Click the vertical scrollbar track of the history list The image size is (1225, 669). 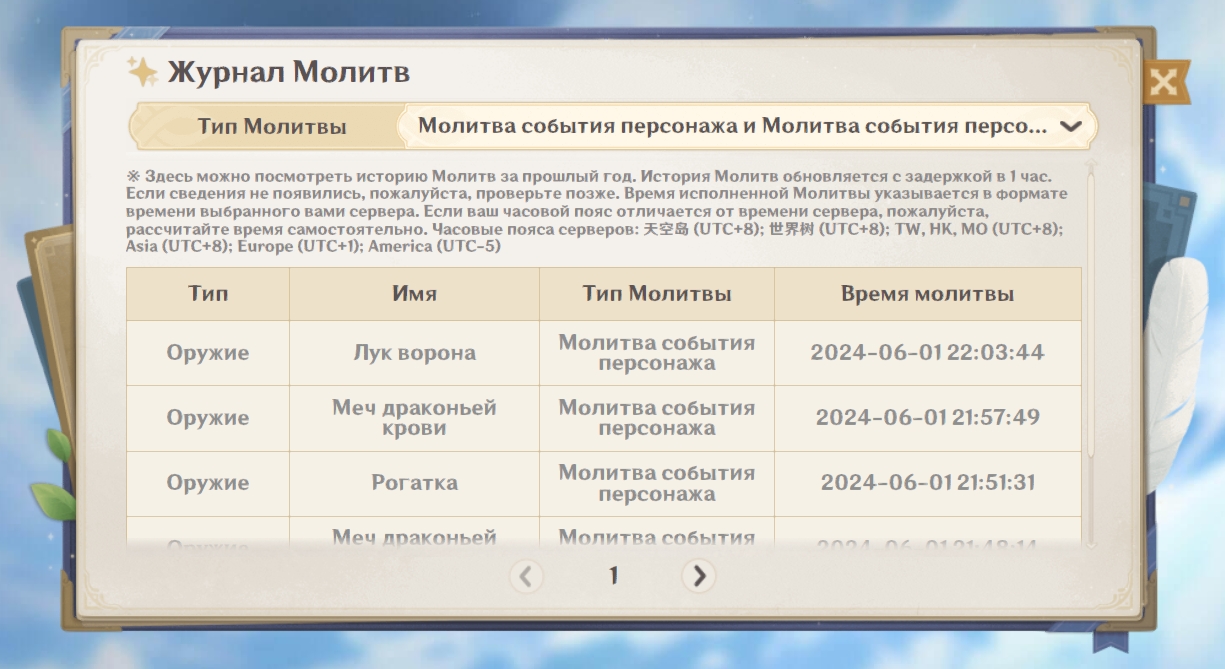pyautogui.click(x=1091, y=350)
